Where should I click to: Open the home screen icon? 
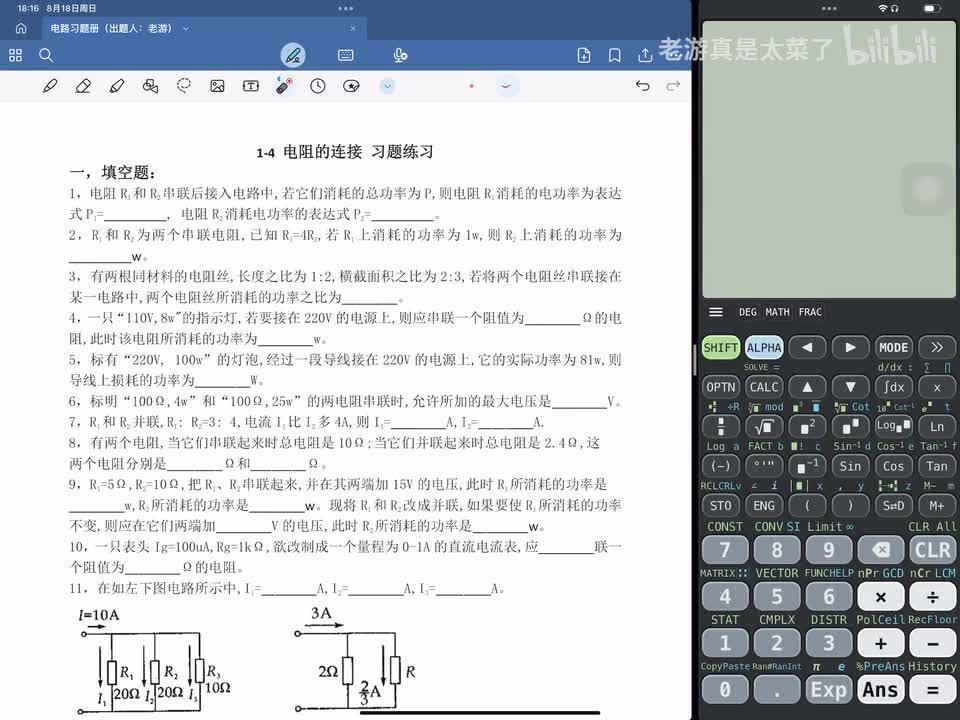coord(21,28)
